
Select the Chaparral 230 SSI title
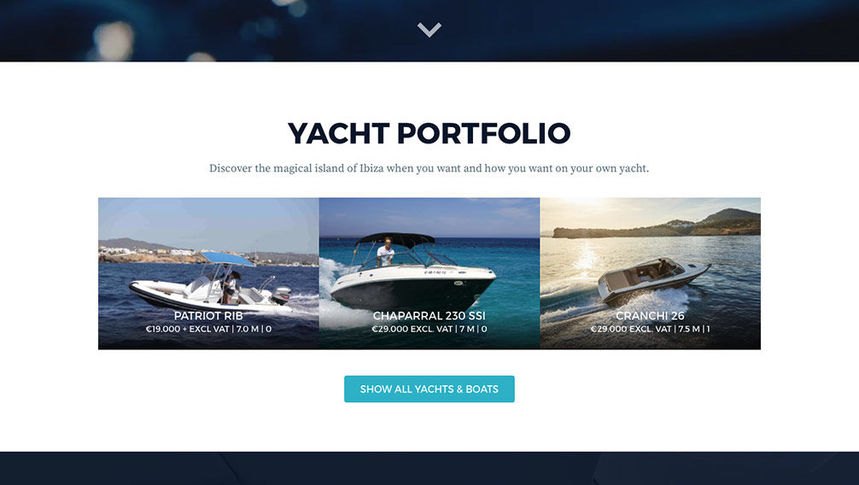click(429, 316)
